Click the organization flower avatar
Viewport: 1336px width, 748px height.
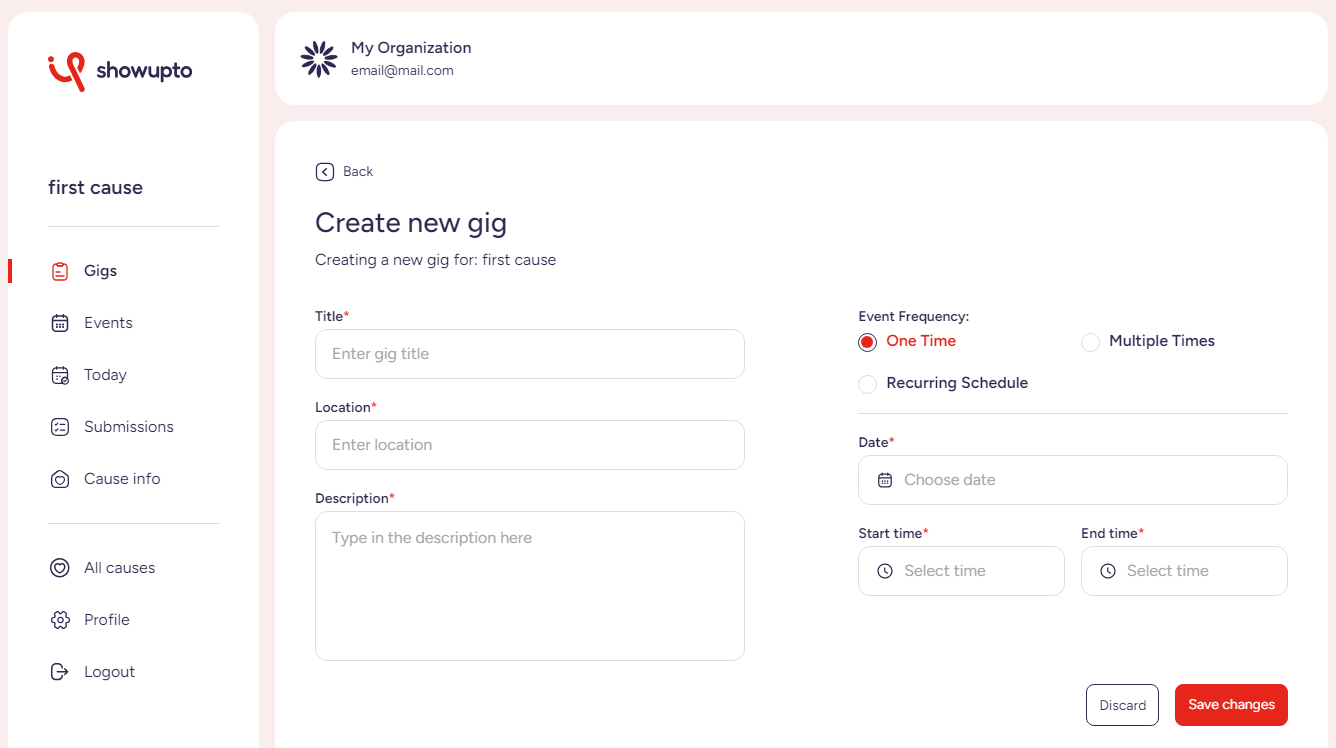[x=319, y=59]
